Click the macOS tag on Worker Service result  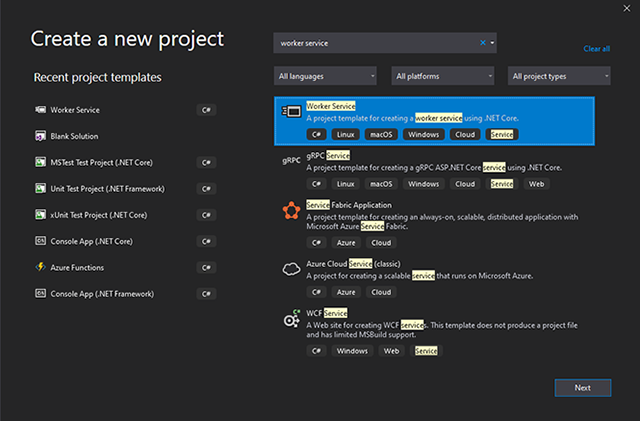[x=381, y=134]
